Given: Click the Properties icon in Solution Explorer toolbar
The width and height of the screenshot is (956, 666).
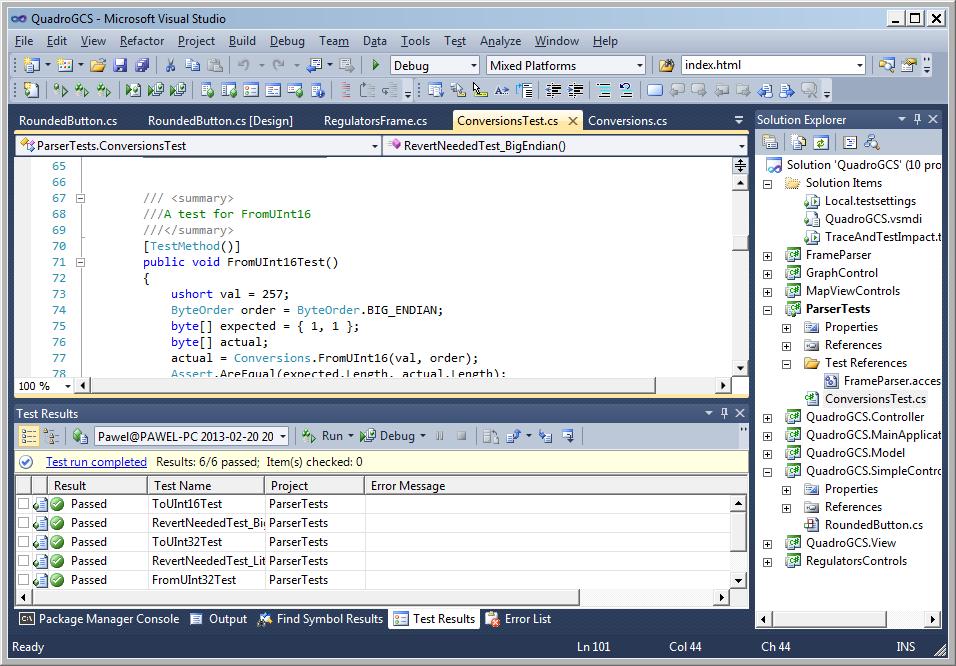Looking at the screenshot, I should pos(770,143).
